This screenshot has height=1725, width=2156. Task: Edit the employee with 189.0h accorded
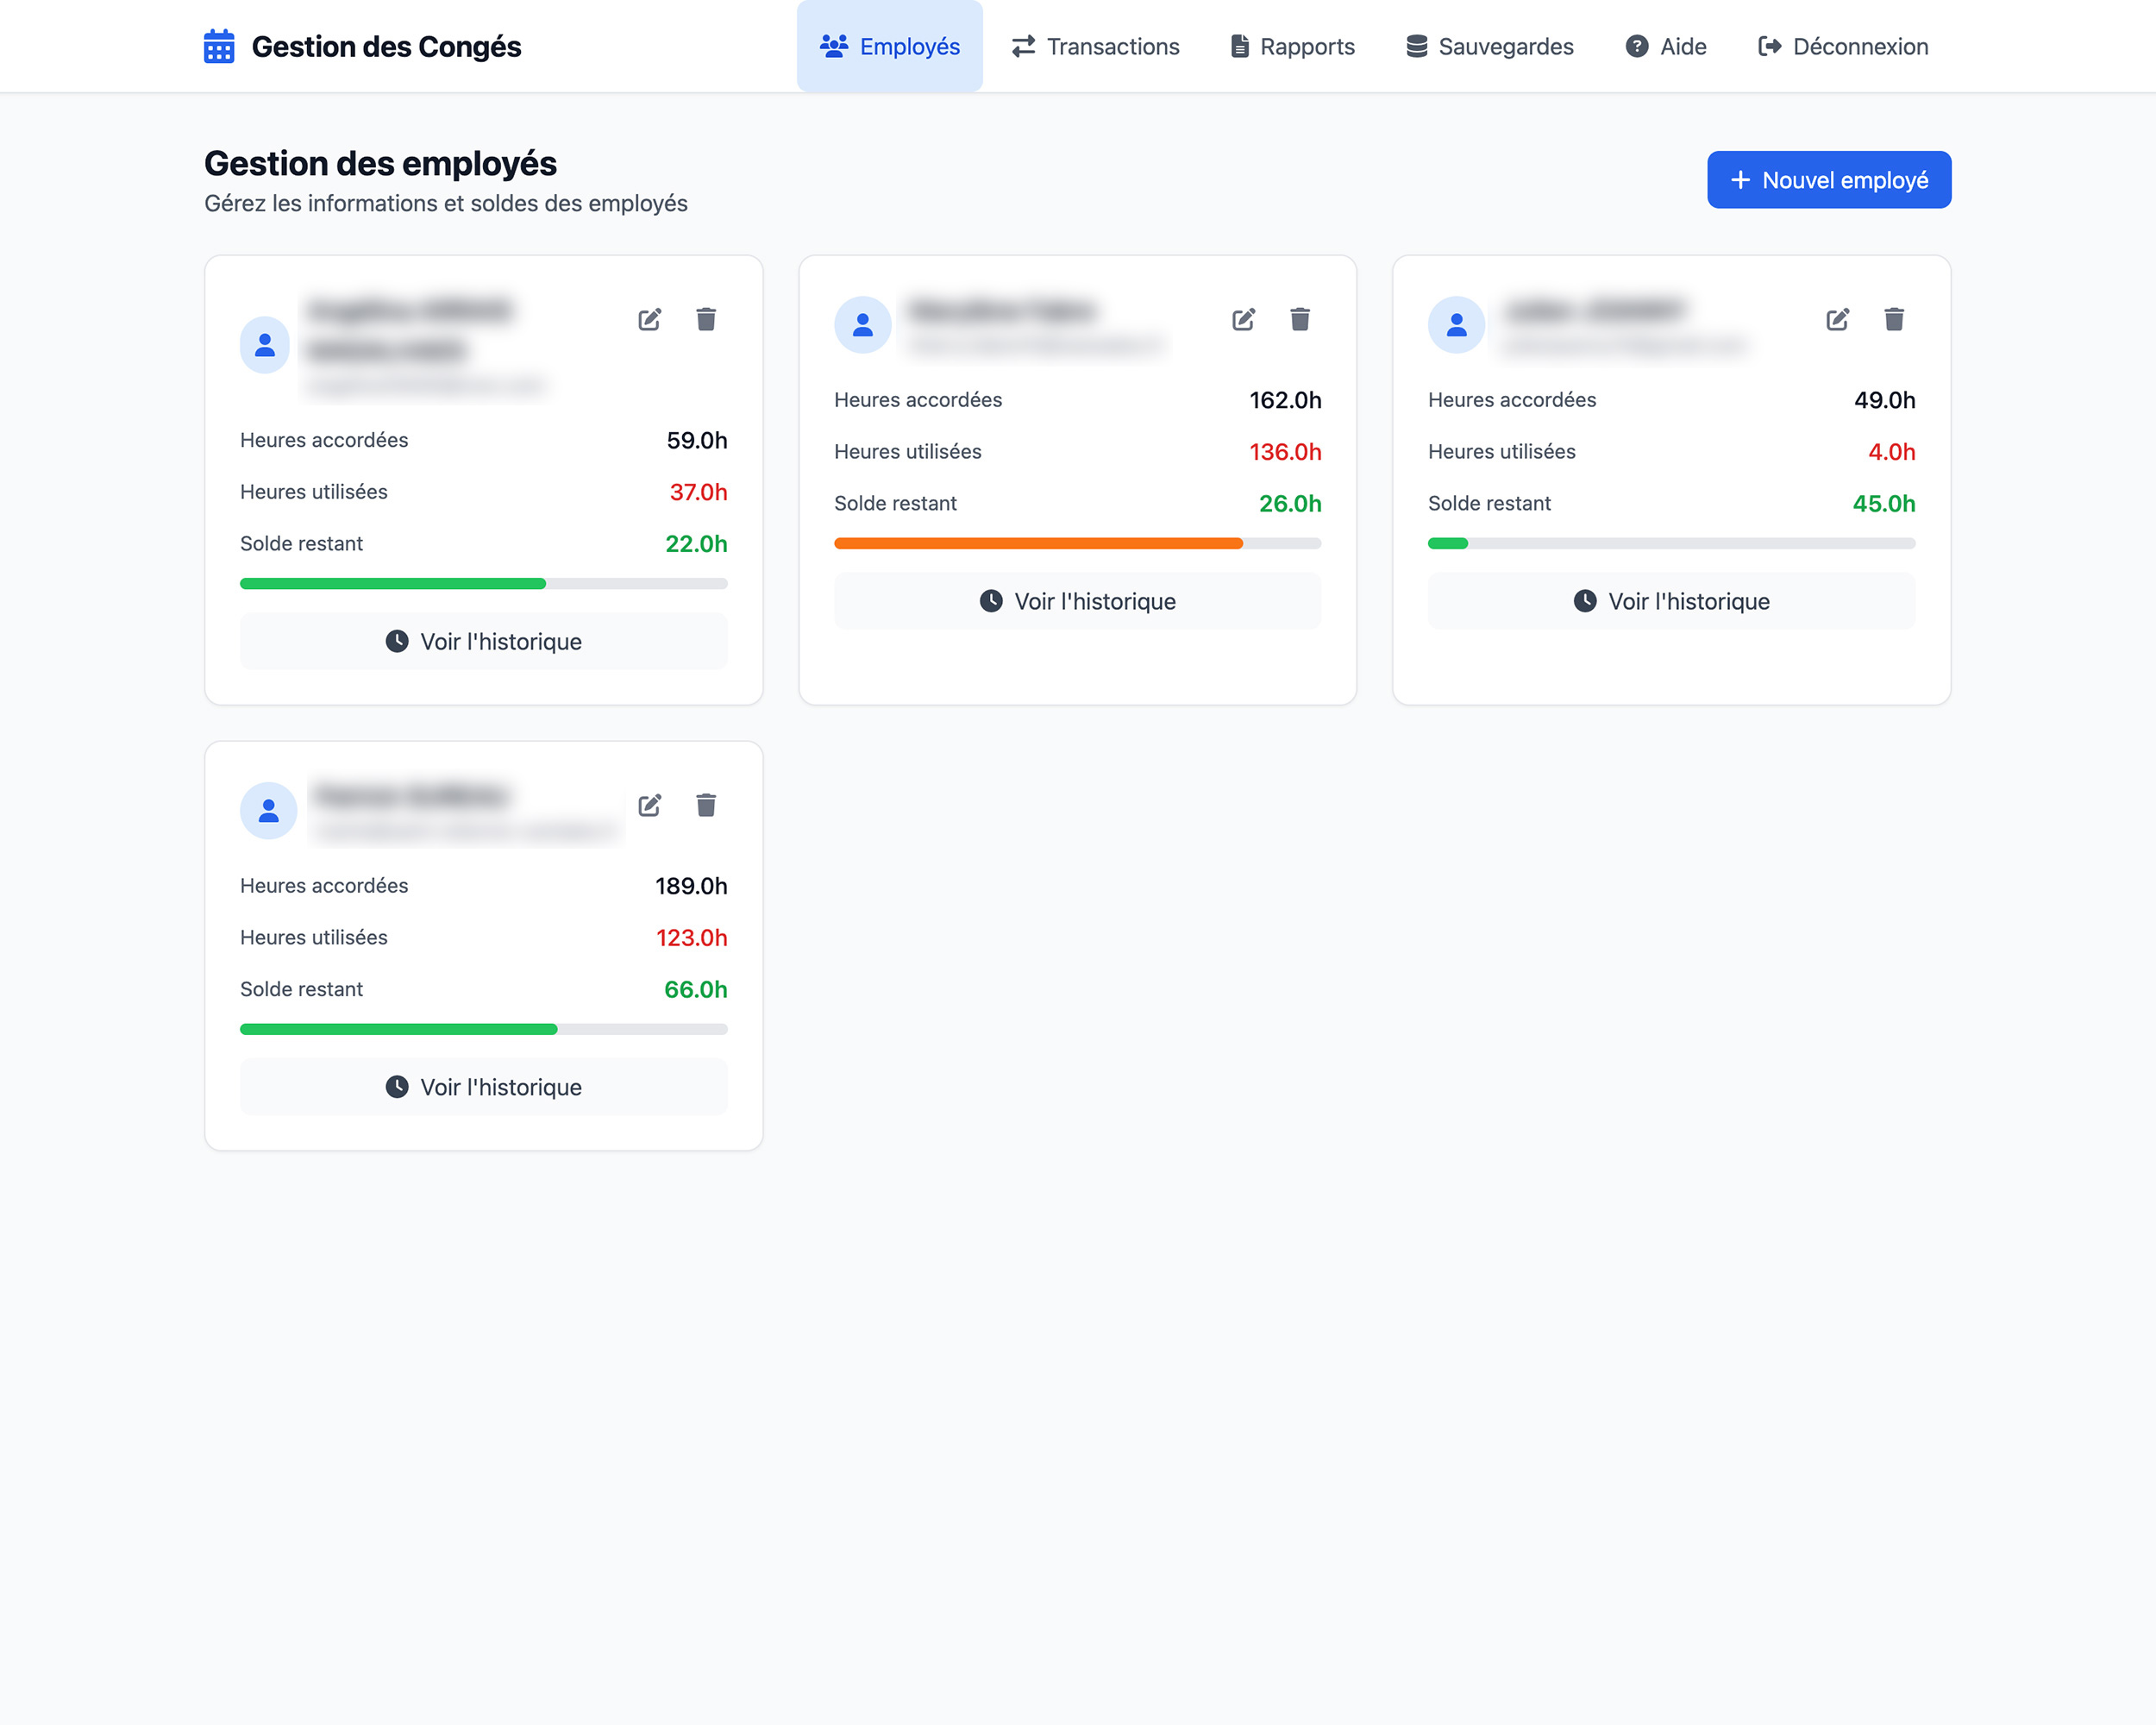pyautogui.click(x=649, y=805)
